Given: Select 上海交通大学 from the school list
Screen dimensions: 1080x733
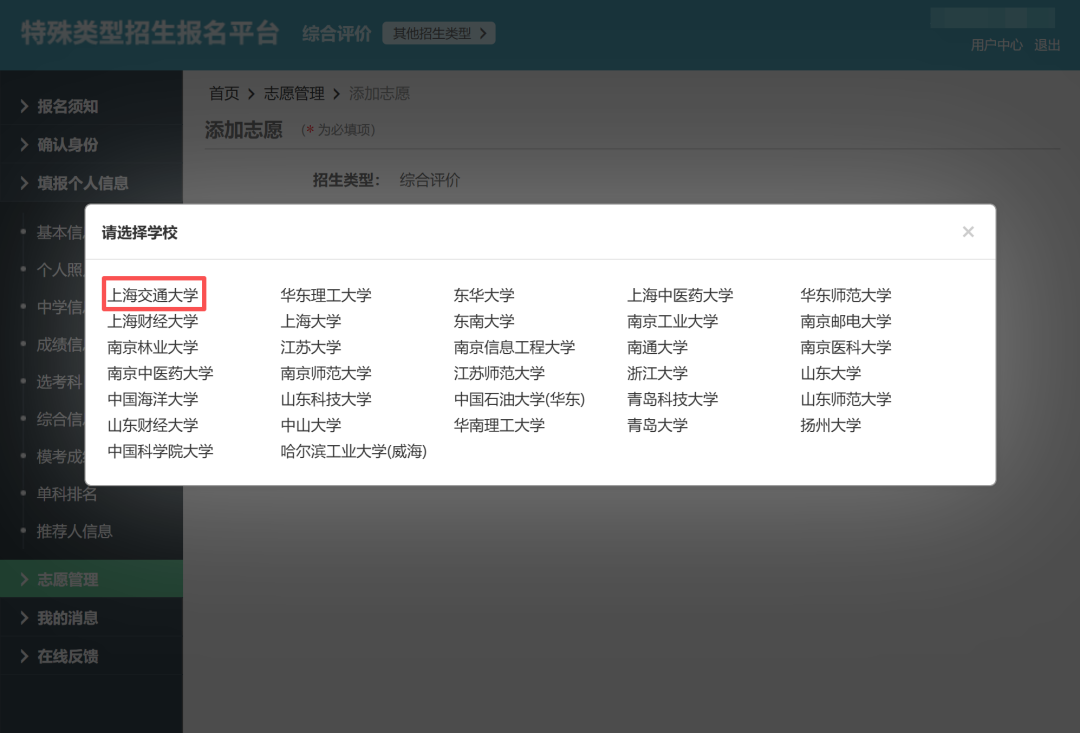Looking at the screenshot, I should [x=153, y=296].
